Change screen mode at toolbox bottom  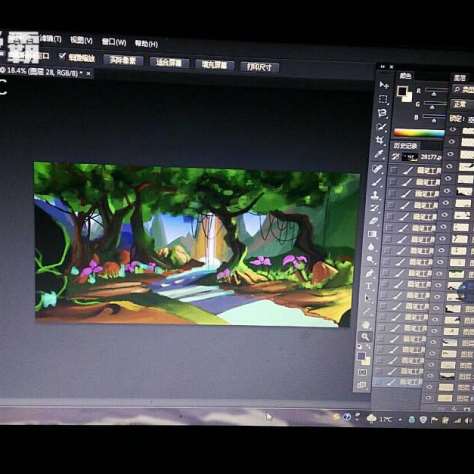[x=362, y=385]
